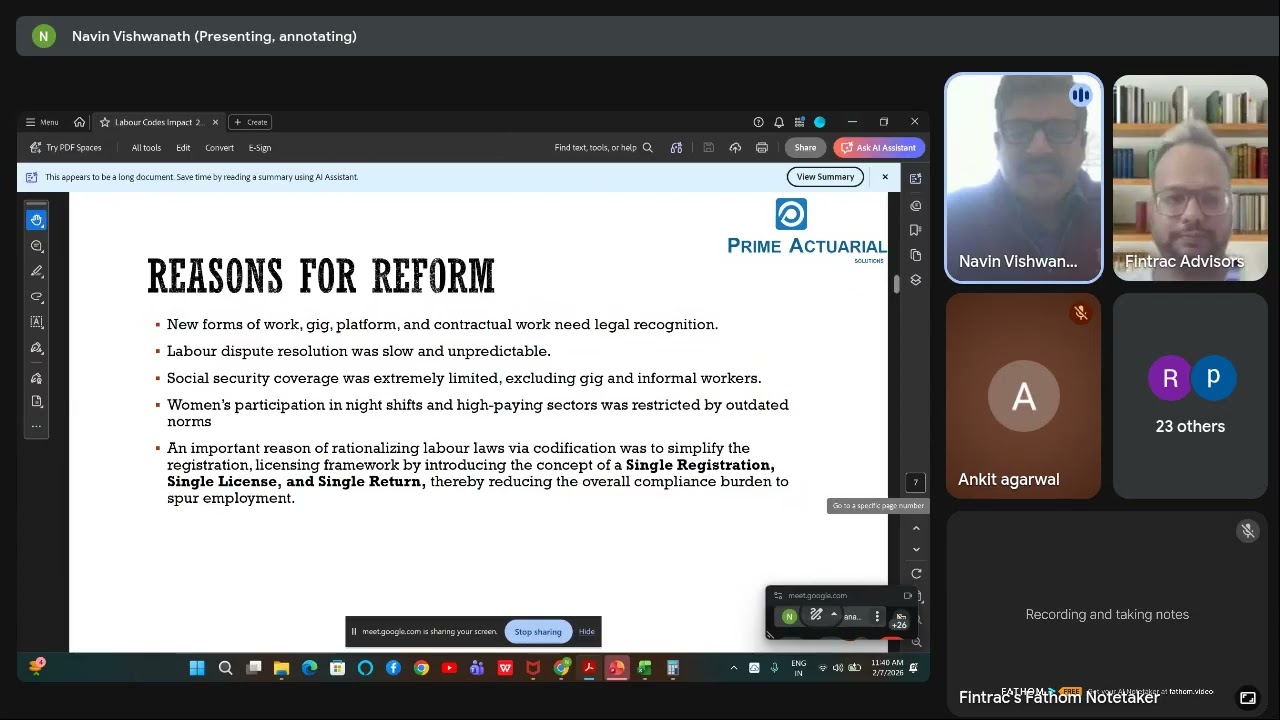Open the Convert menu item
The height and width of the screenshot is (720, 1280).
point(219,148)
